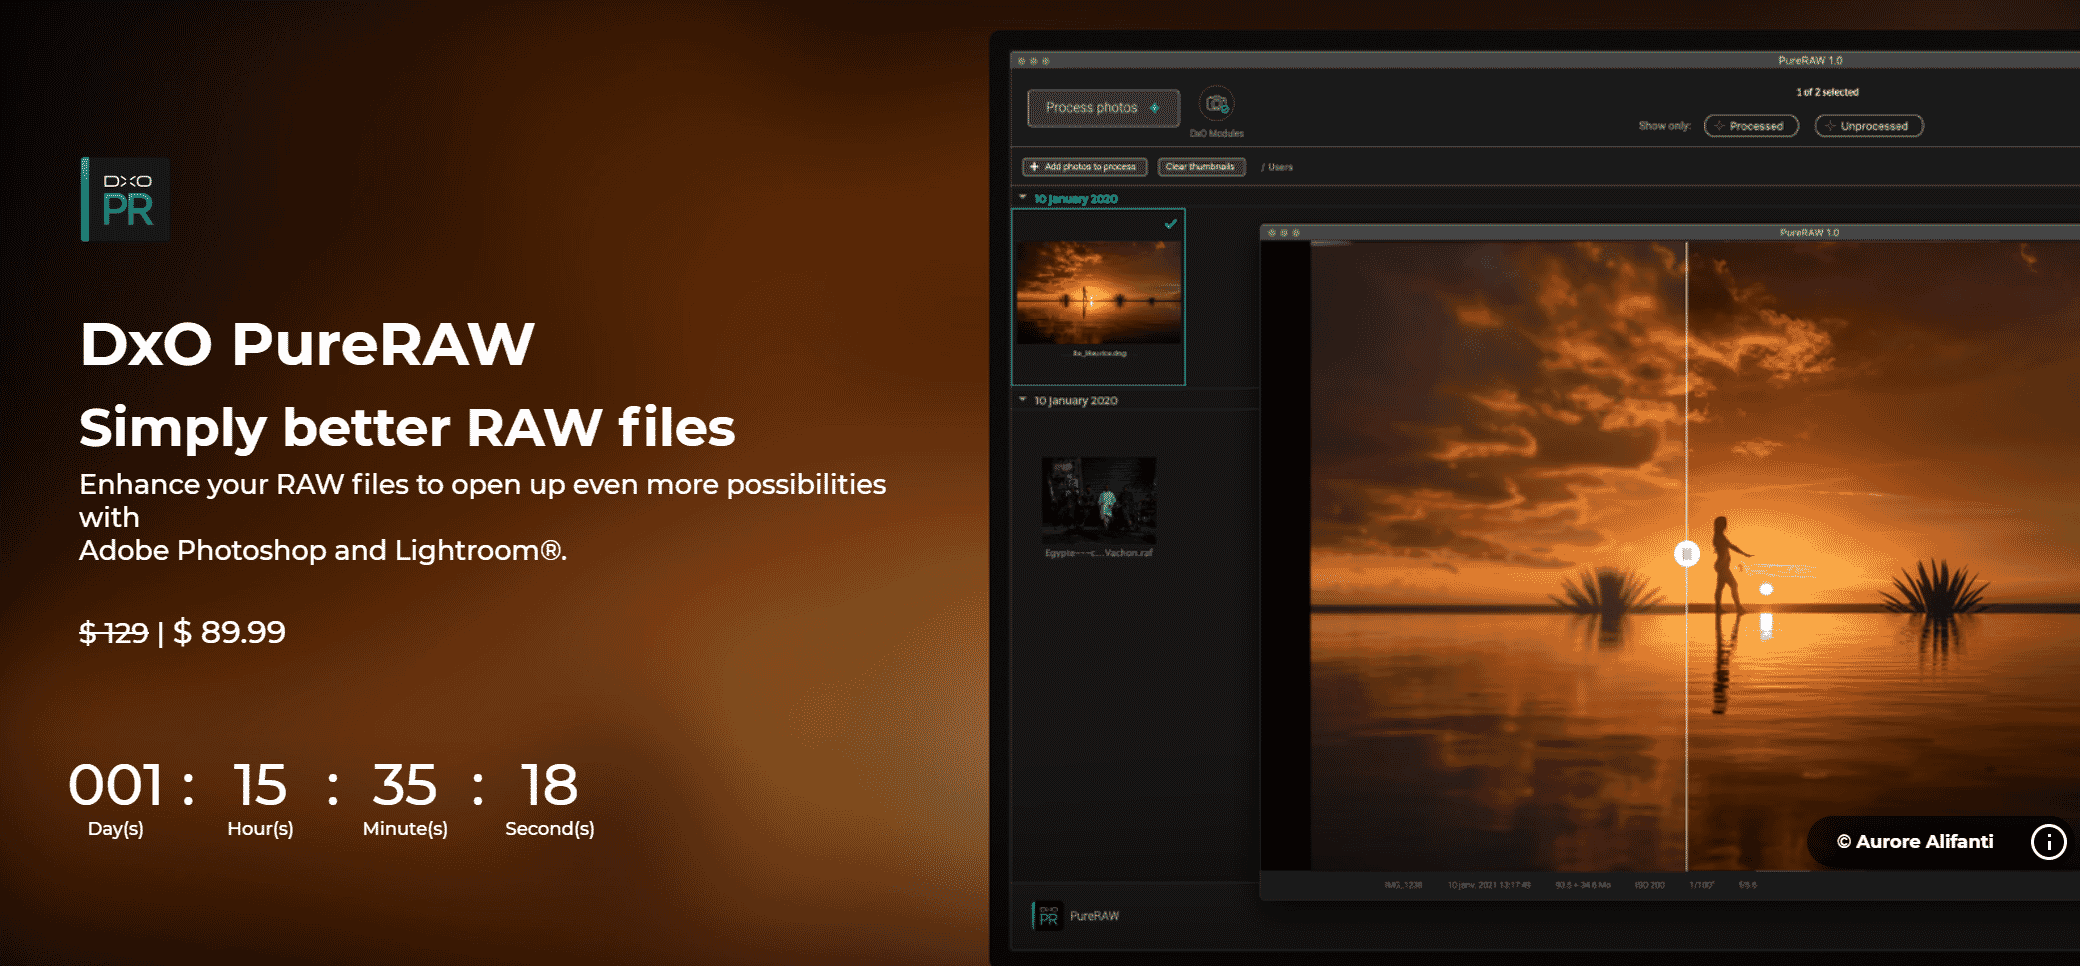Click the DxO PureRAW heading
2080x966 pixels.
tap(307, 344)
